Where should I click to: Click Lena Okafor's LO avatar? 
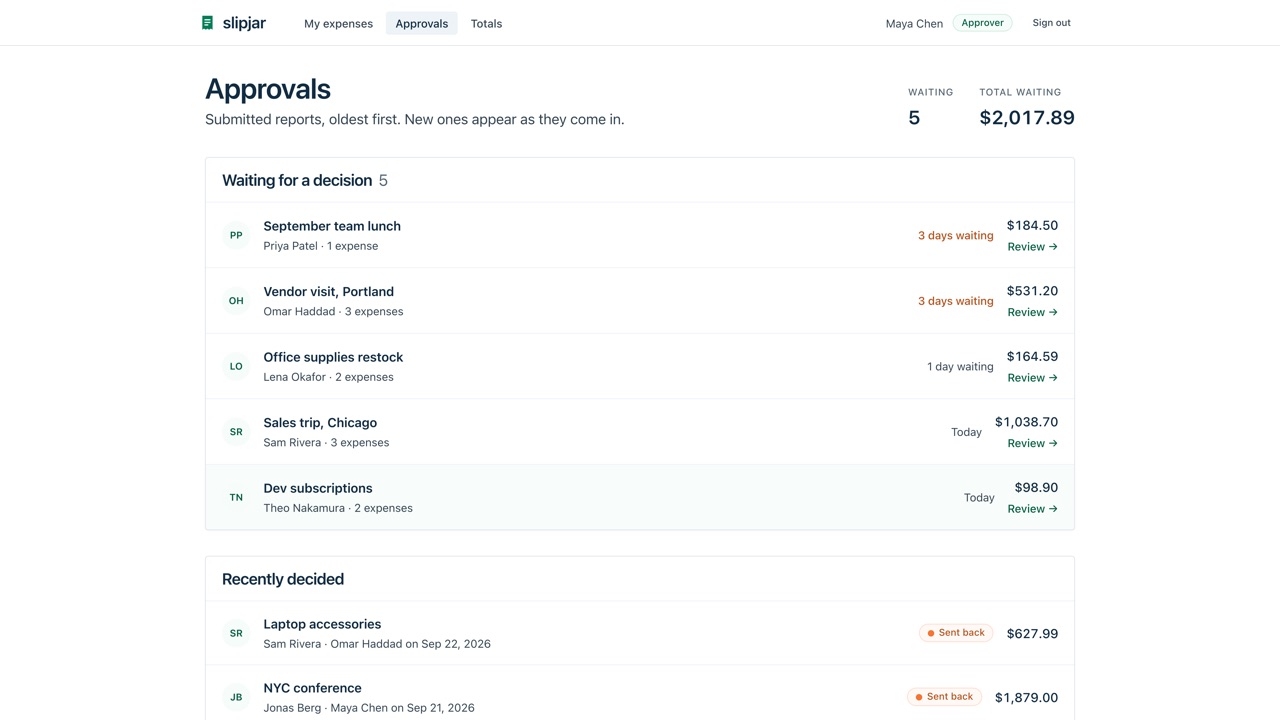(x=236, y=366)
